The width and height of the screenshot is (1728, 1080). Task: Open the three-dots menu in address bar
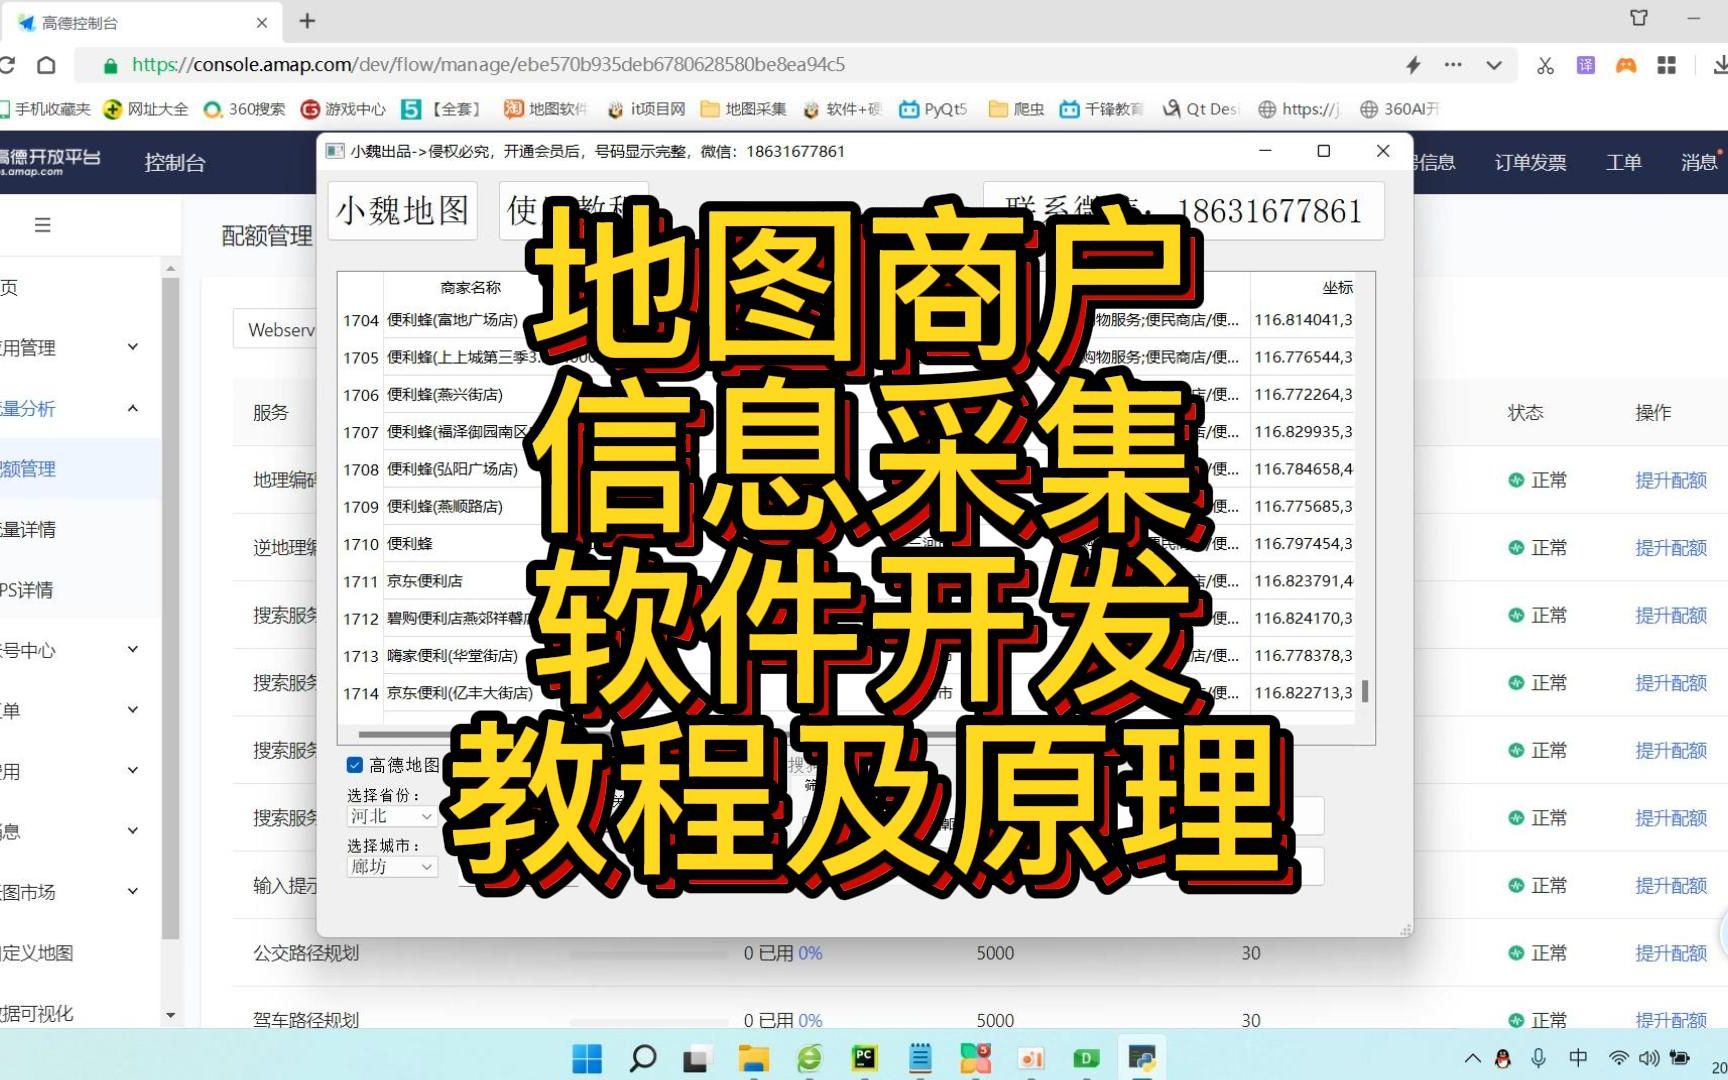tap(1453, 65)
